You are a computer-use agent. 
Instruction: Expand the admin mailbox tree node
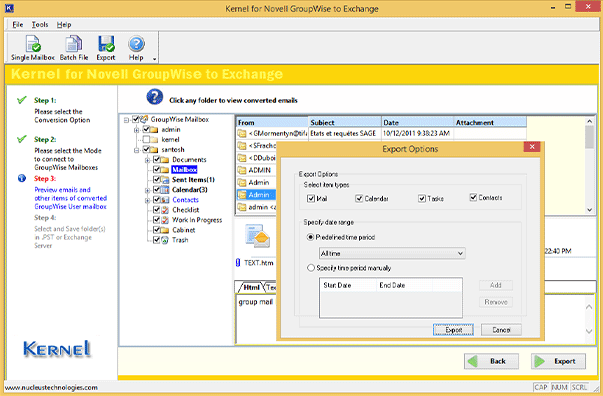pyautogui.click(x=137, y=130)
